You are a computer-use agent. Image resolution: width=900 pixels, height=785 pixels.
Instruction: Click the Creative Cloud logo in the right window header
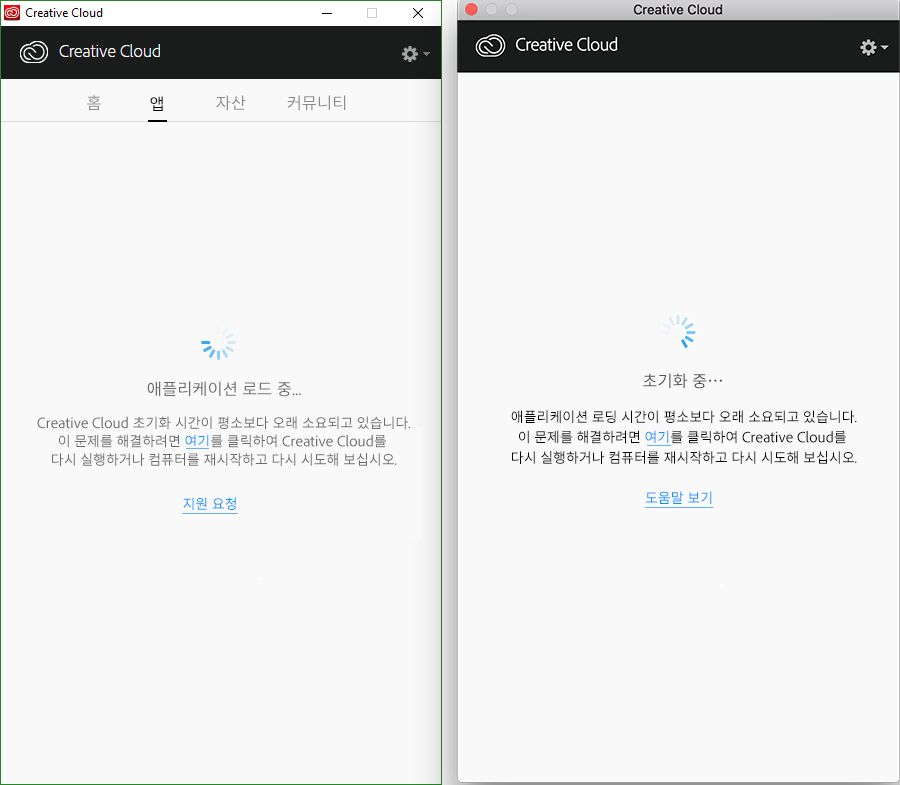click(x=490, y=45)
